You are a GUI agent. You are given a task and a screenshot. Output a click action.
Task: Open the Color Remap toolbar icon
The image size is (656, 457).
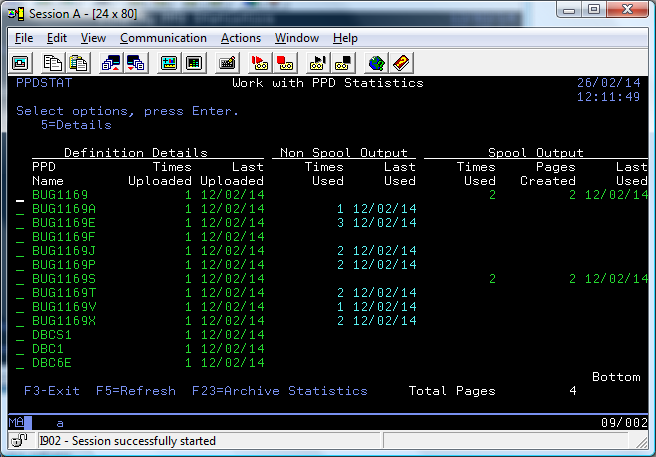click(169, 63)
